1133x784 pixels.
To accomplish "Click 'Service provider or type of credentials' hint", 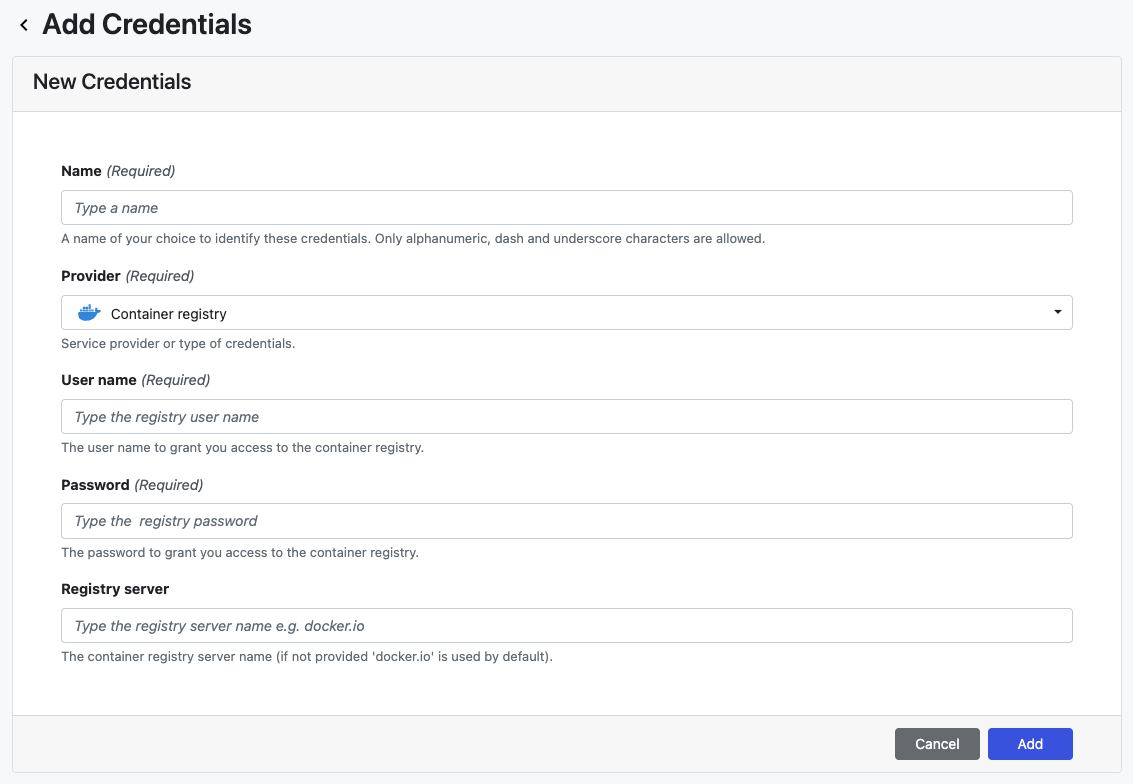I will point(178,343).
